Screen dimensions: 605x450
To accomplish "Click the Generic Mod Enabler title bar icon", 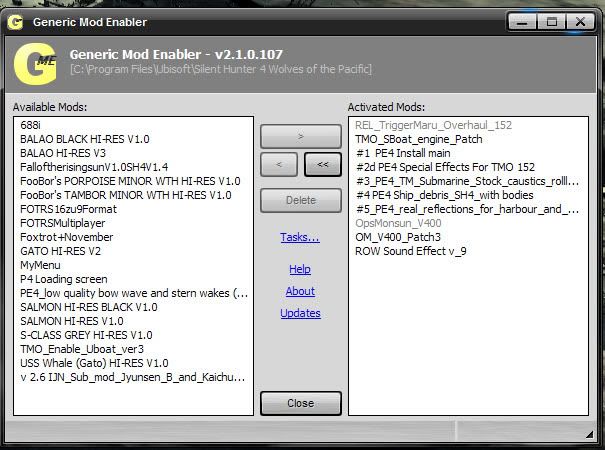I will 15,22.
